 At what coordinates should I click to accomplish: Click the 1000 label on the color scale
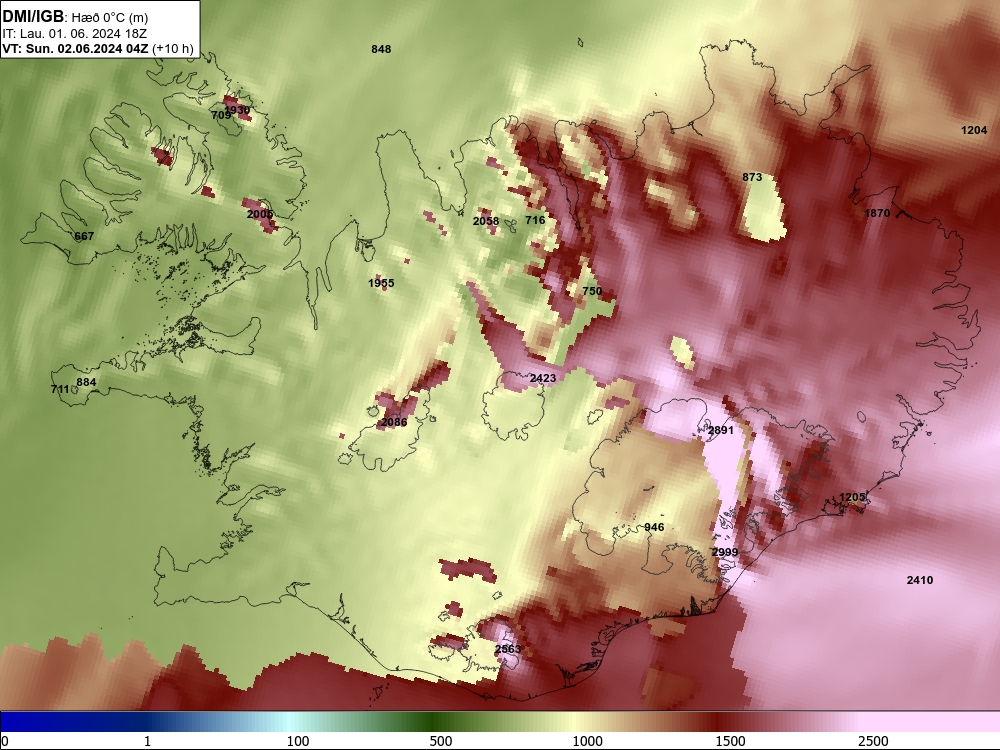pos(587,741)
